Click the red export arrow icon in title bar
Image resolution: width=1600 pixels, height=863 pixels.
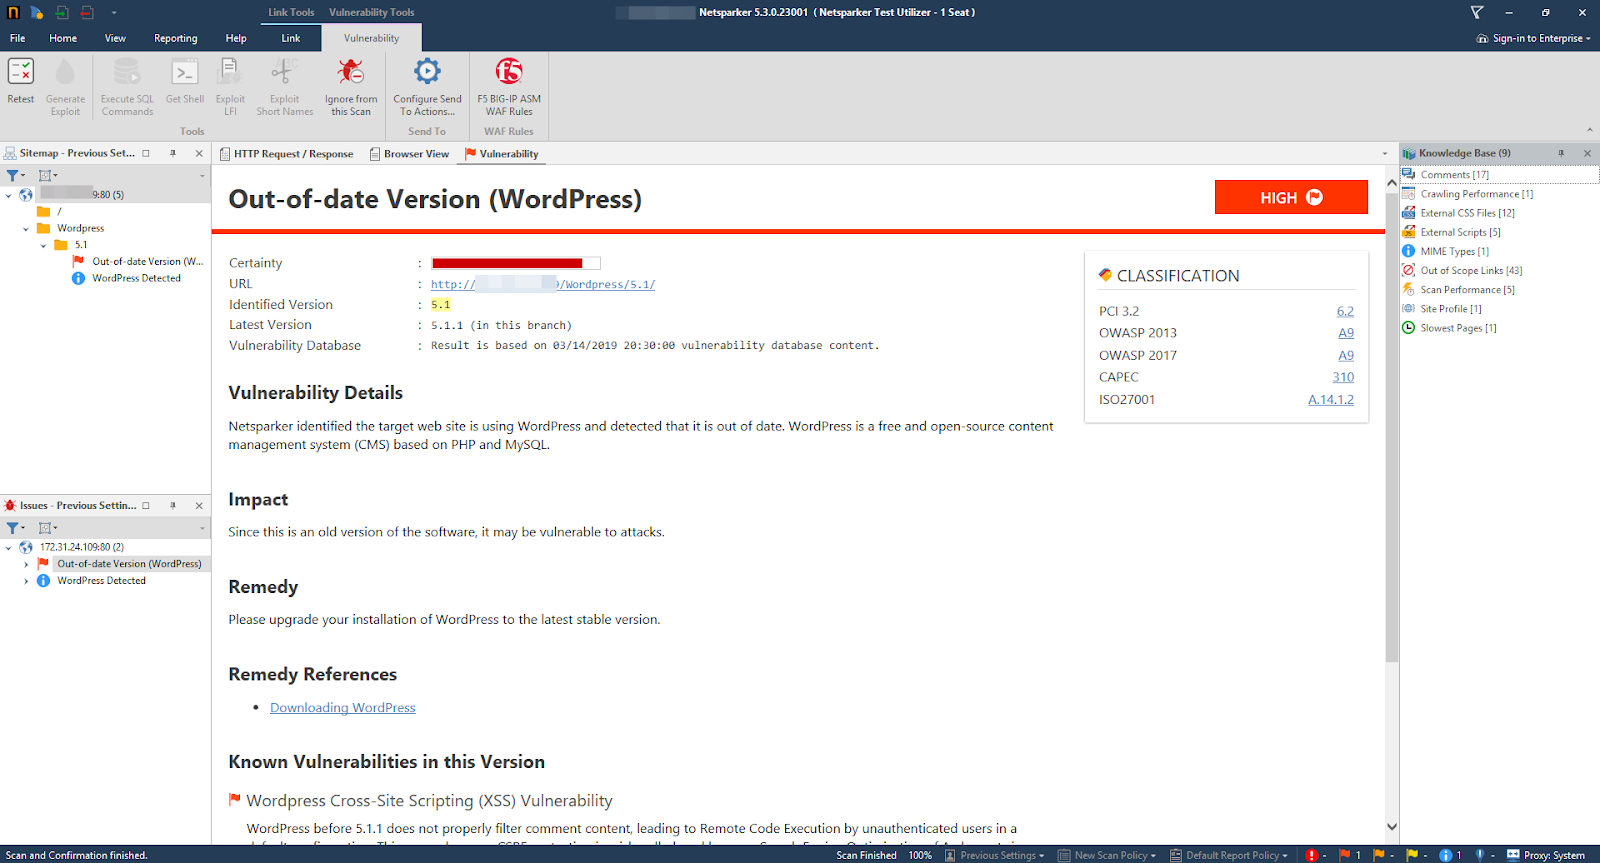pyautogui.click(x=87, y=12)
